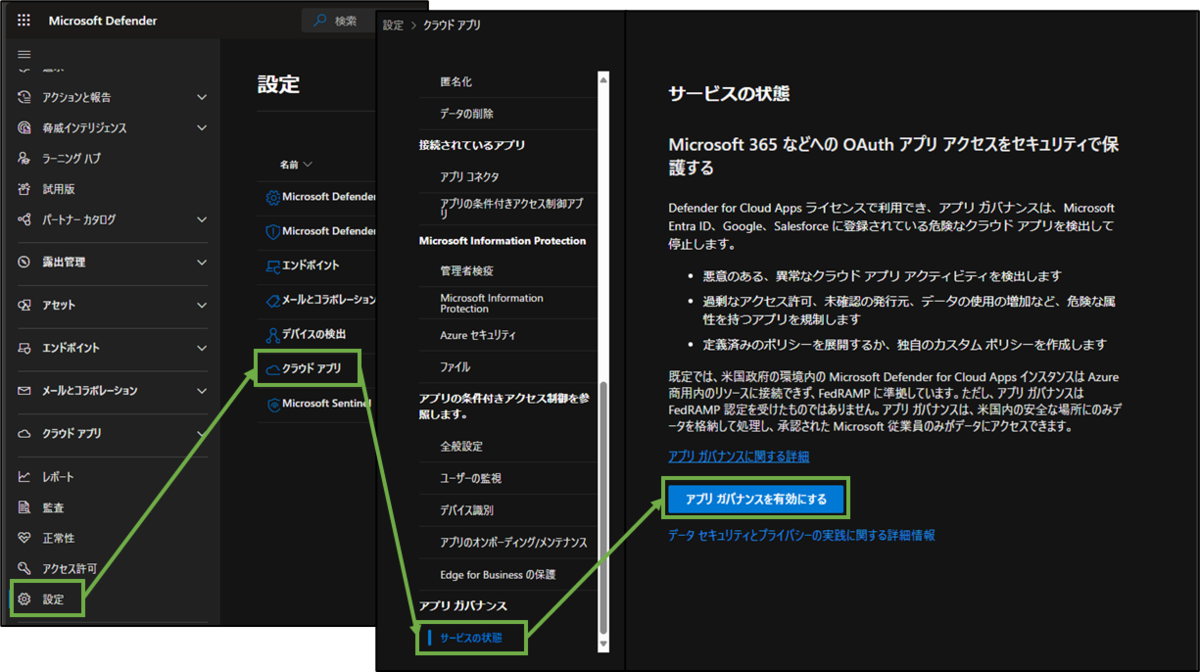
Task: Open アプリ ガバナンスに関する詳細 link
Action: point(738,456)
